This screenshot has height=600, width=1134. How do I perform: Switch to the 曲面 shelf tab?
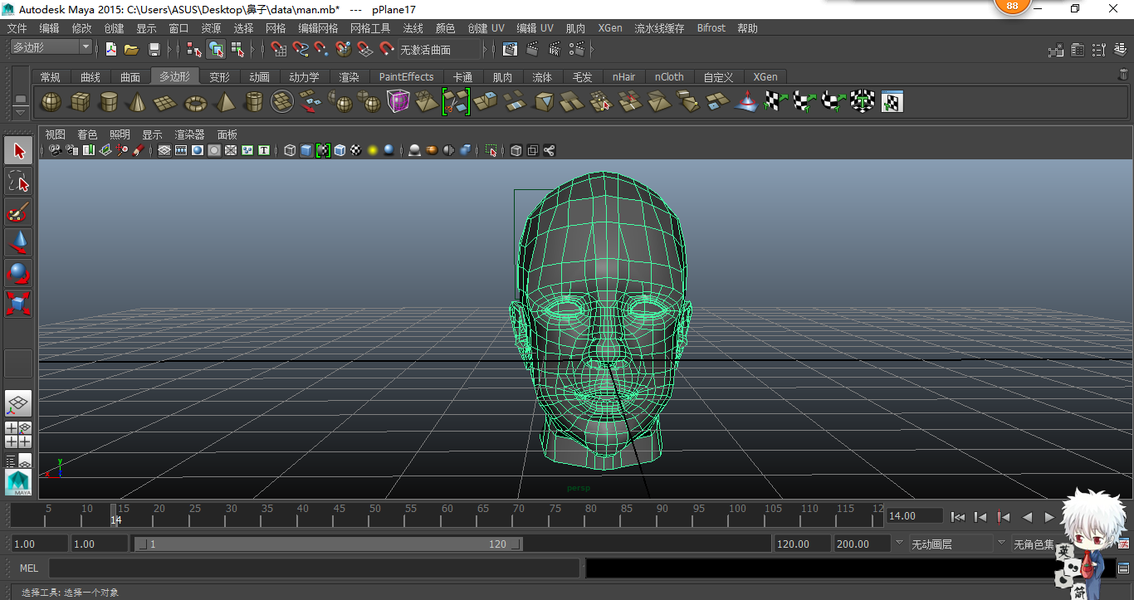pos(130,77)
